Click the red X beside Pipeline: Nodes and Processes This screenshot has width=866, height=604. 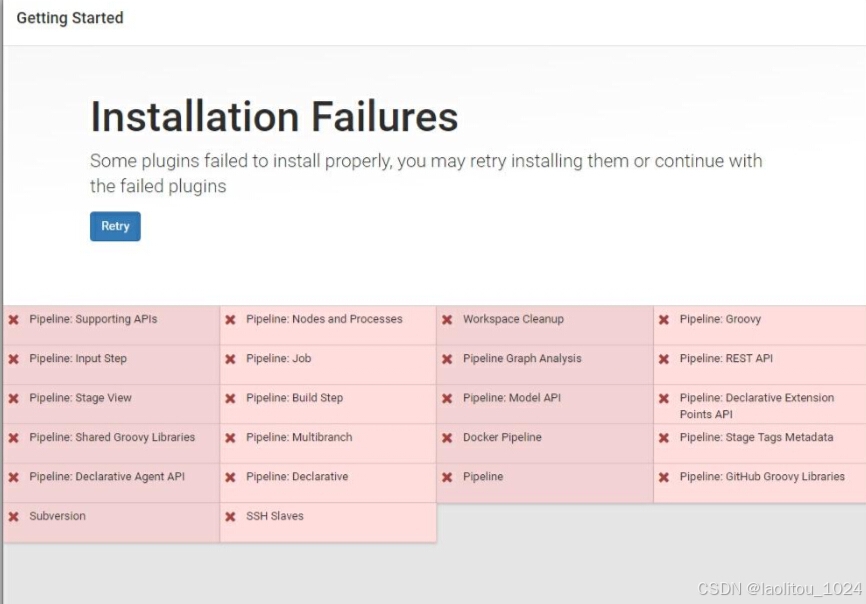(x=230, y=320)
